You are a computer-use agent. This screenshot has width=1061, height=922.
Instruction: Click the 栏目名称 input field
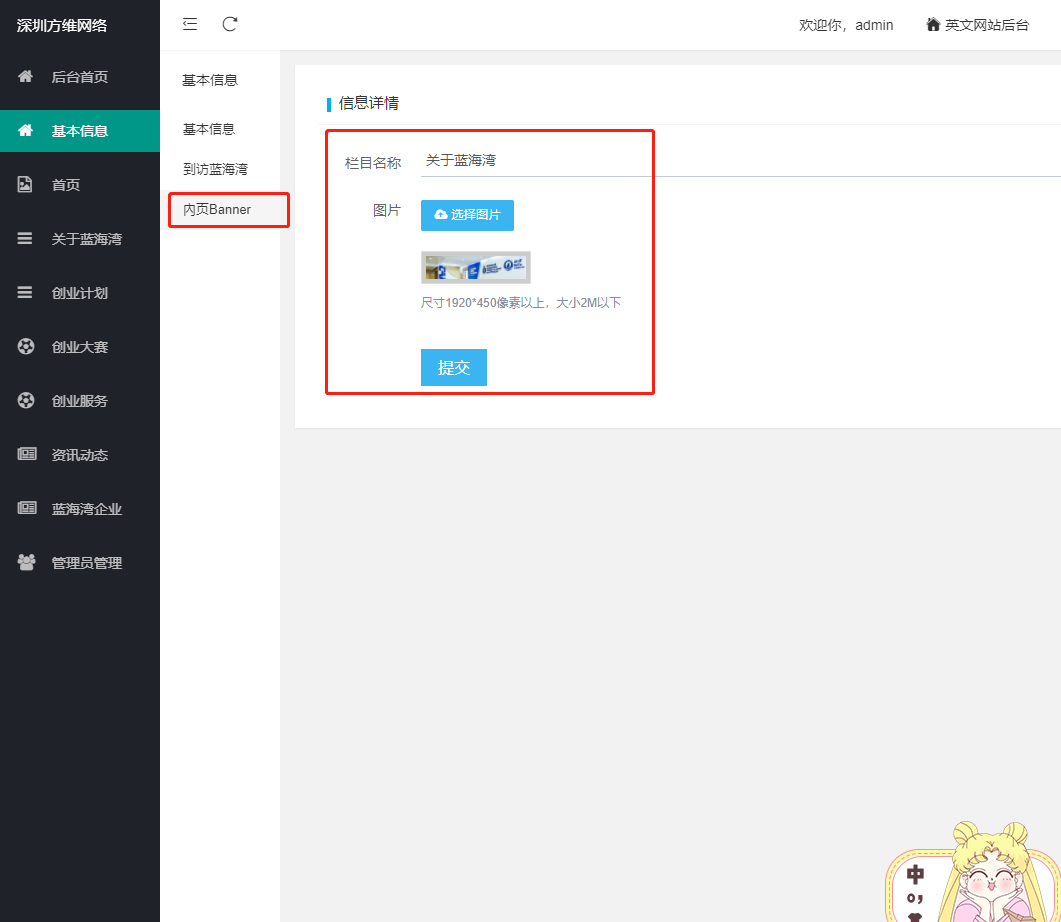740,160
